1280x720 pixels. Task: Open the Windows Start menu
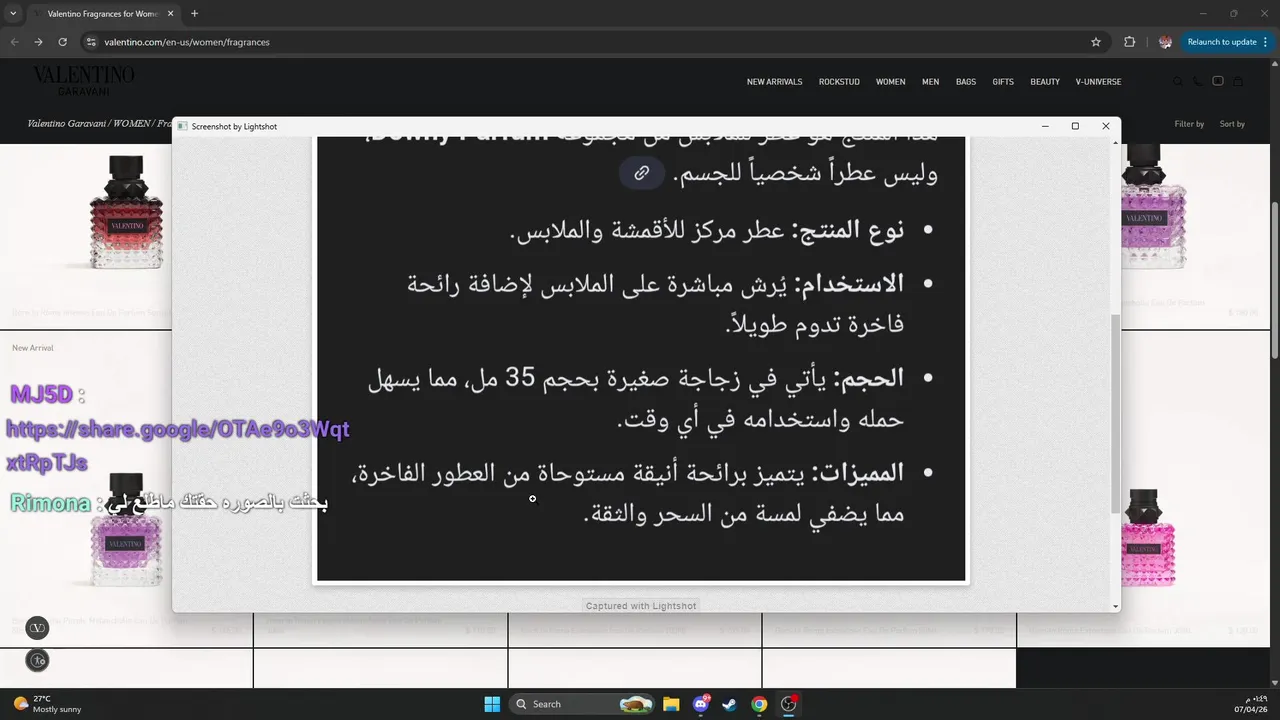[x=492, y=704]
